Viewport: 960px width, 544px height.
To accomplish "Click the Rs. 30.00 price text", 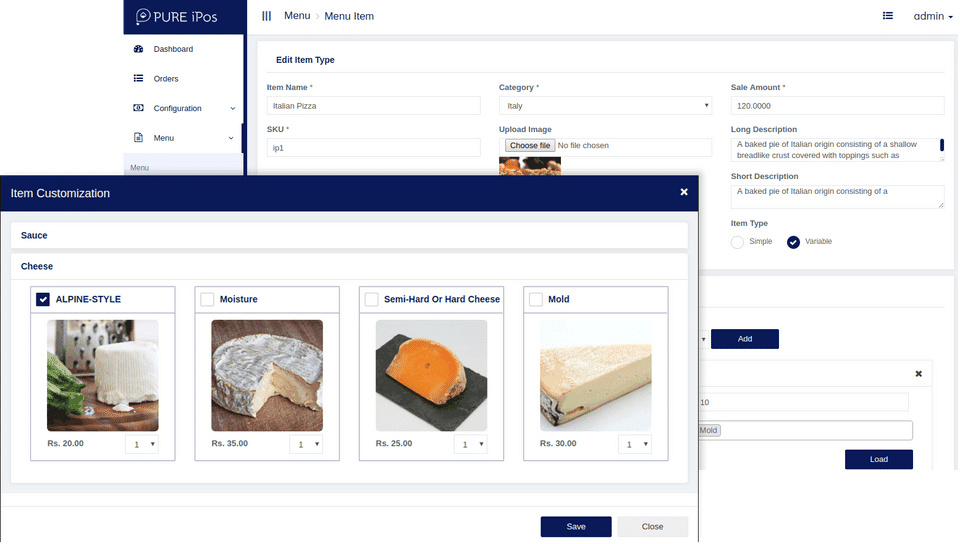I will (x=558, y=444).
